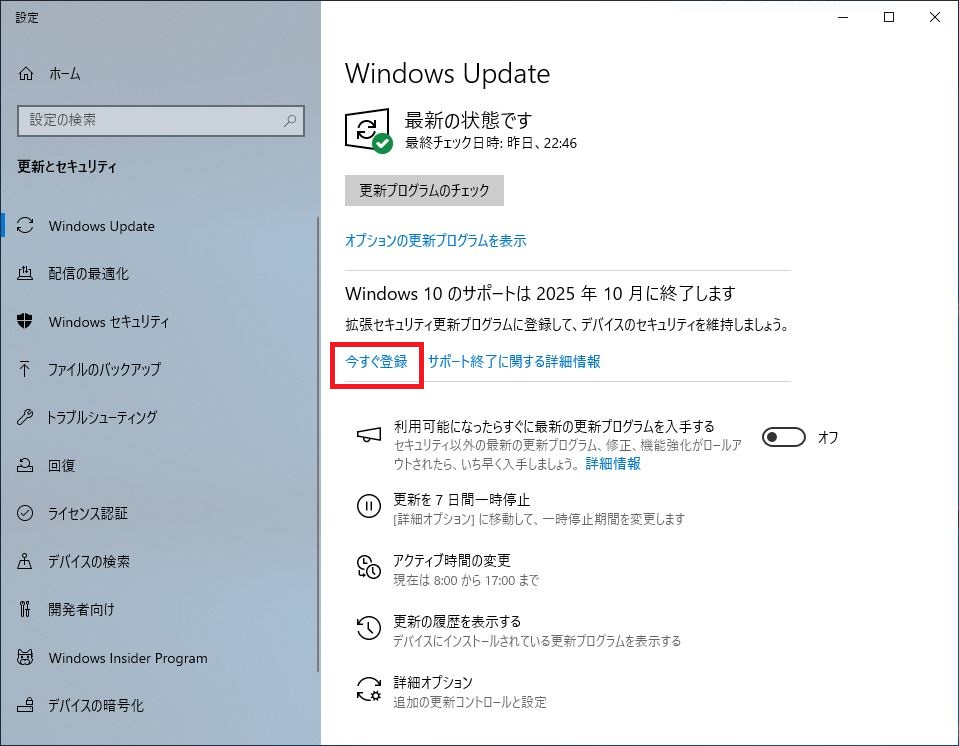The width and height of the screenshot is (959, 746).
Task: Click the ファイルのバックアップ arrow icon
Action: (27, 370)
